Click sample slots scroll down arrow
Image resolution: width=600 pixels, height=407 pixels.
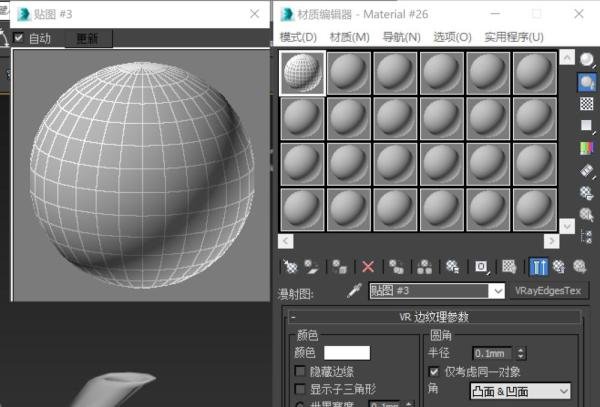[x=567, y=226]
